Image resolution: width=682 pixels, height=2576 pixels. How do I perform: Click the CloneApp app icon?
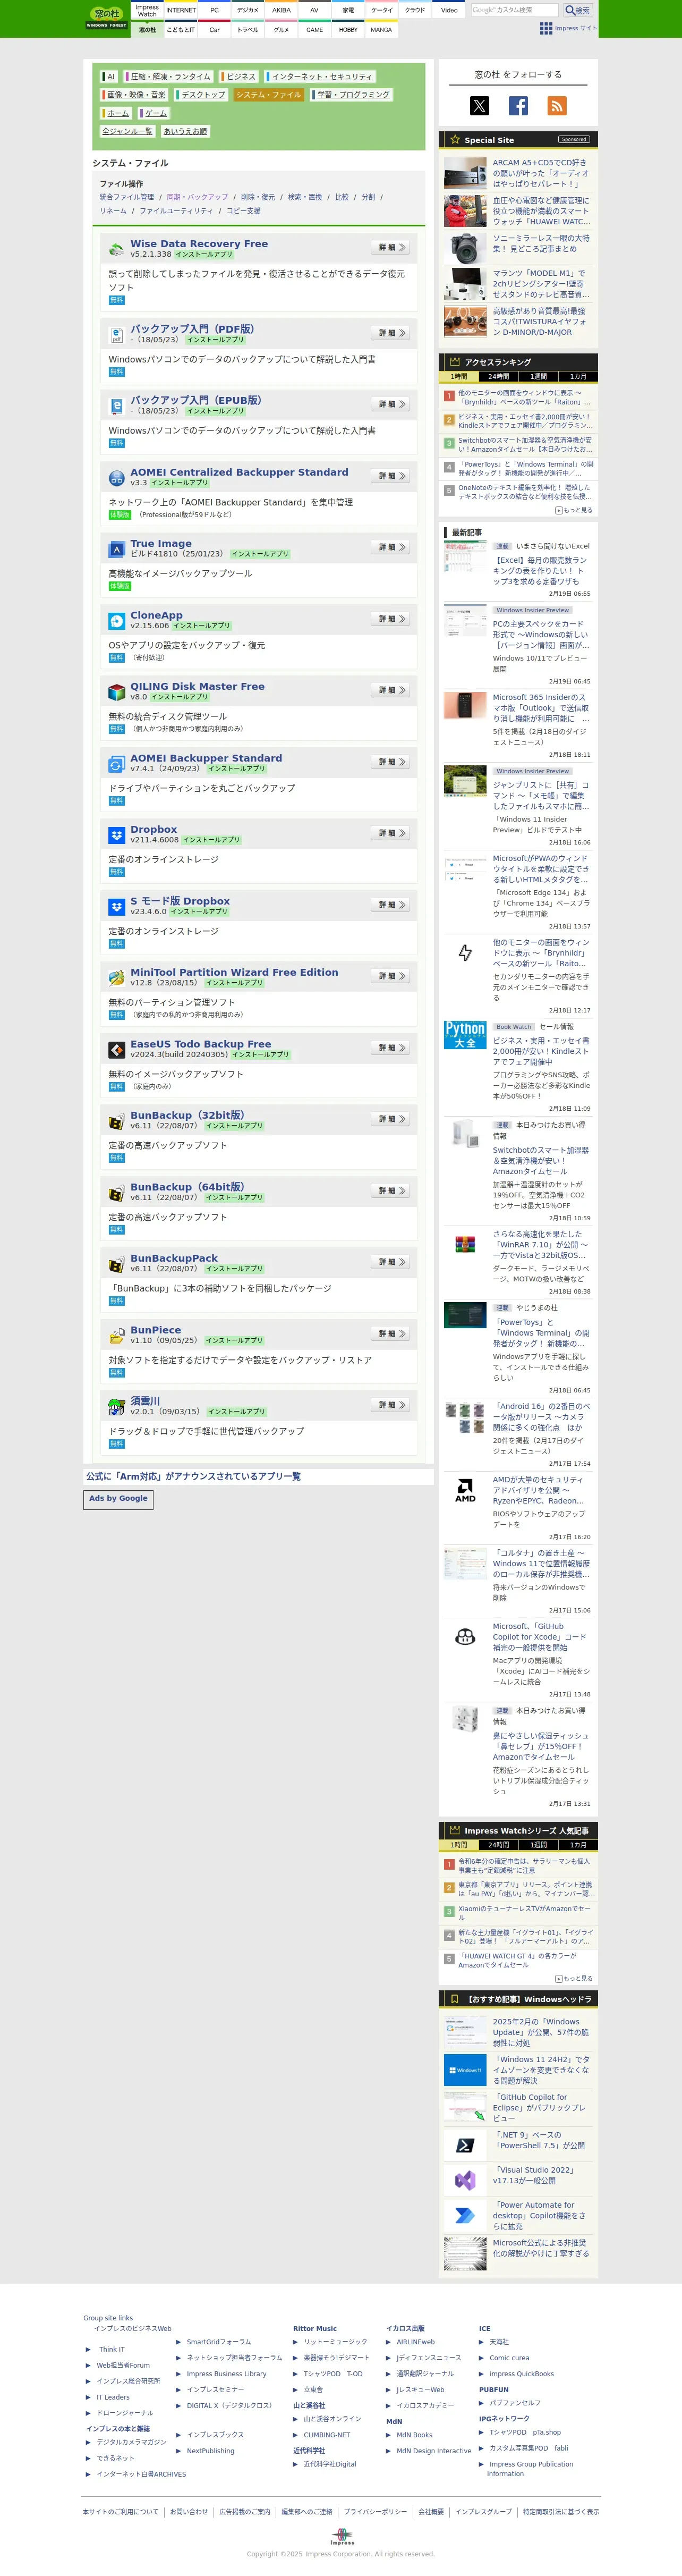pos(117,620)
